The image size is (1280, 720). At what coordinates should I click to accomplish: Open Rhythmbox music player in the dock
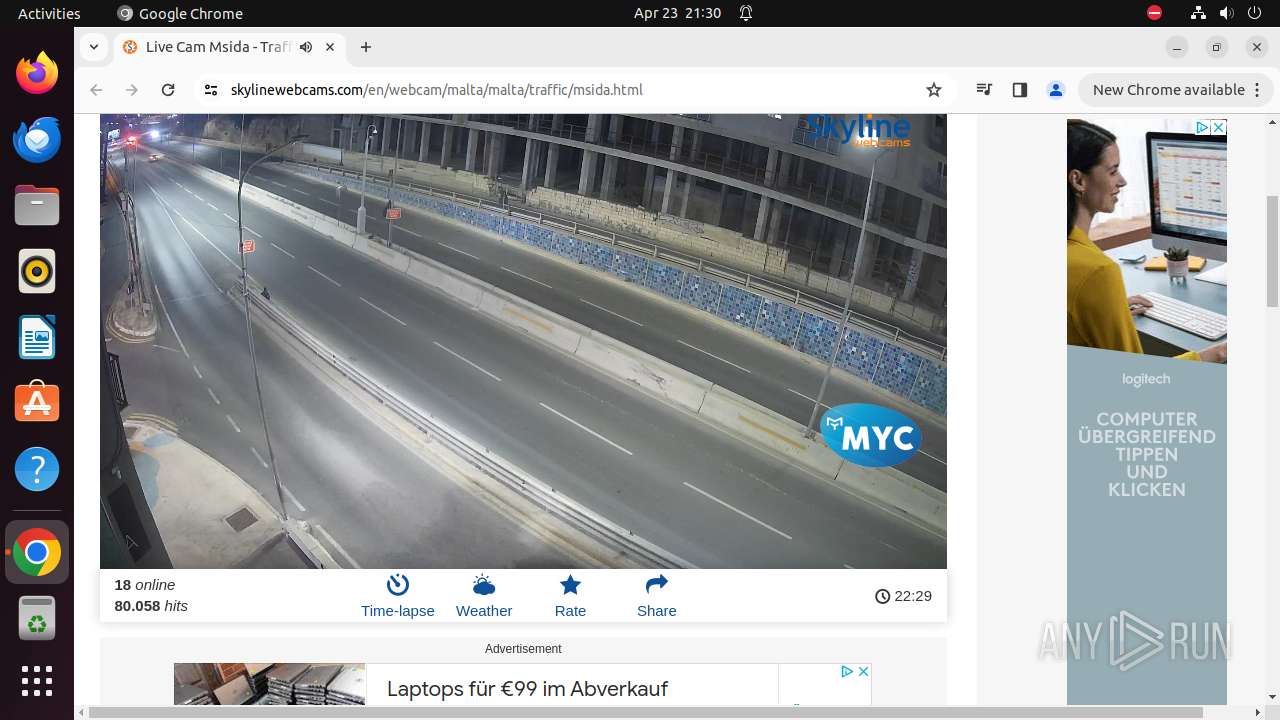tap(37, 271)
